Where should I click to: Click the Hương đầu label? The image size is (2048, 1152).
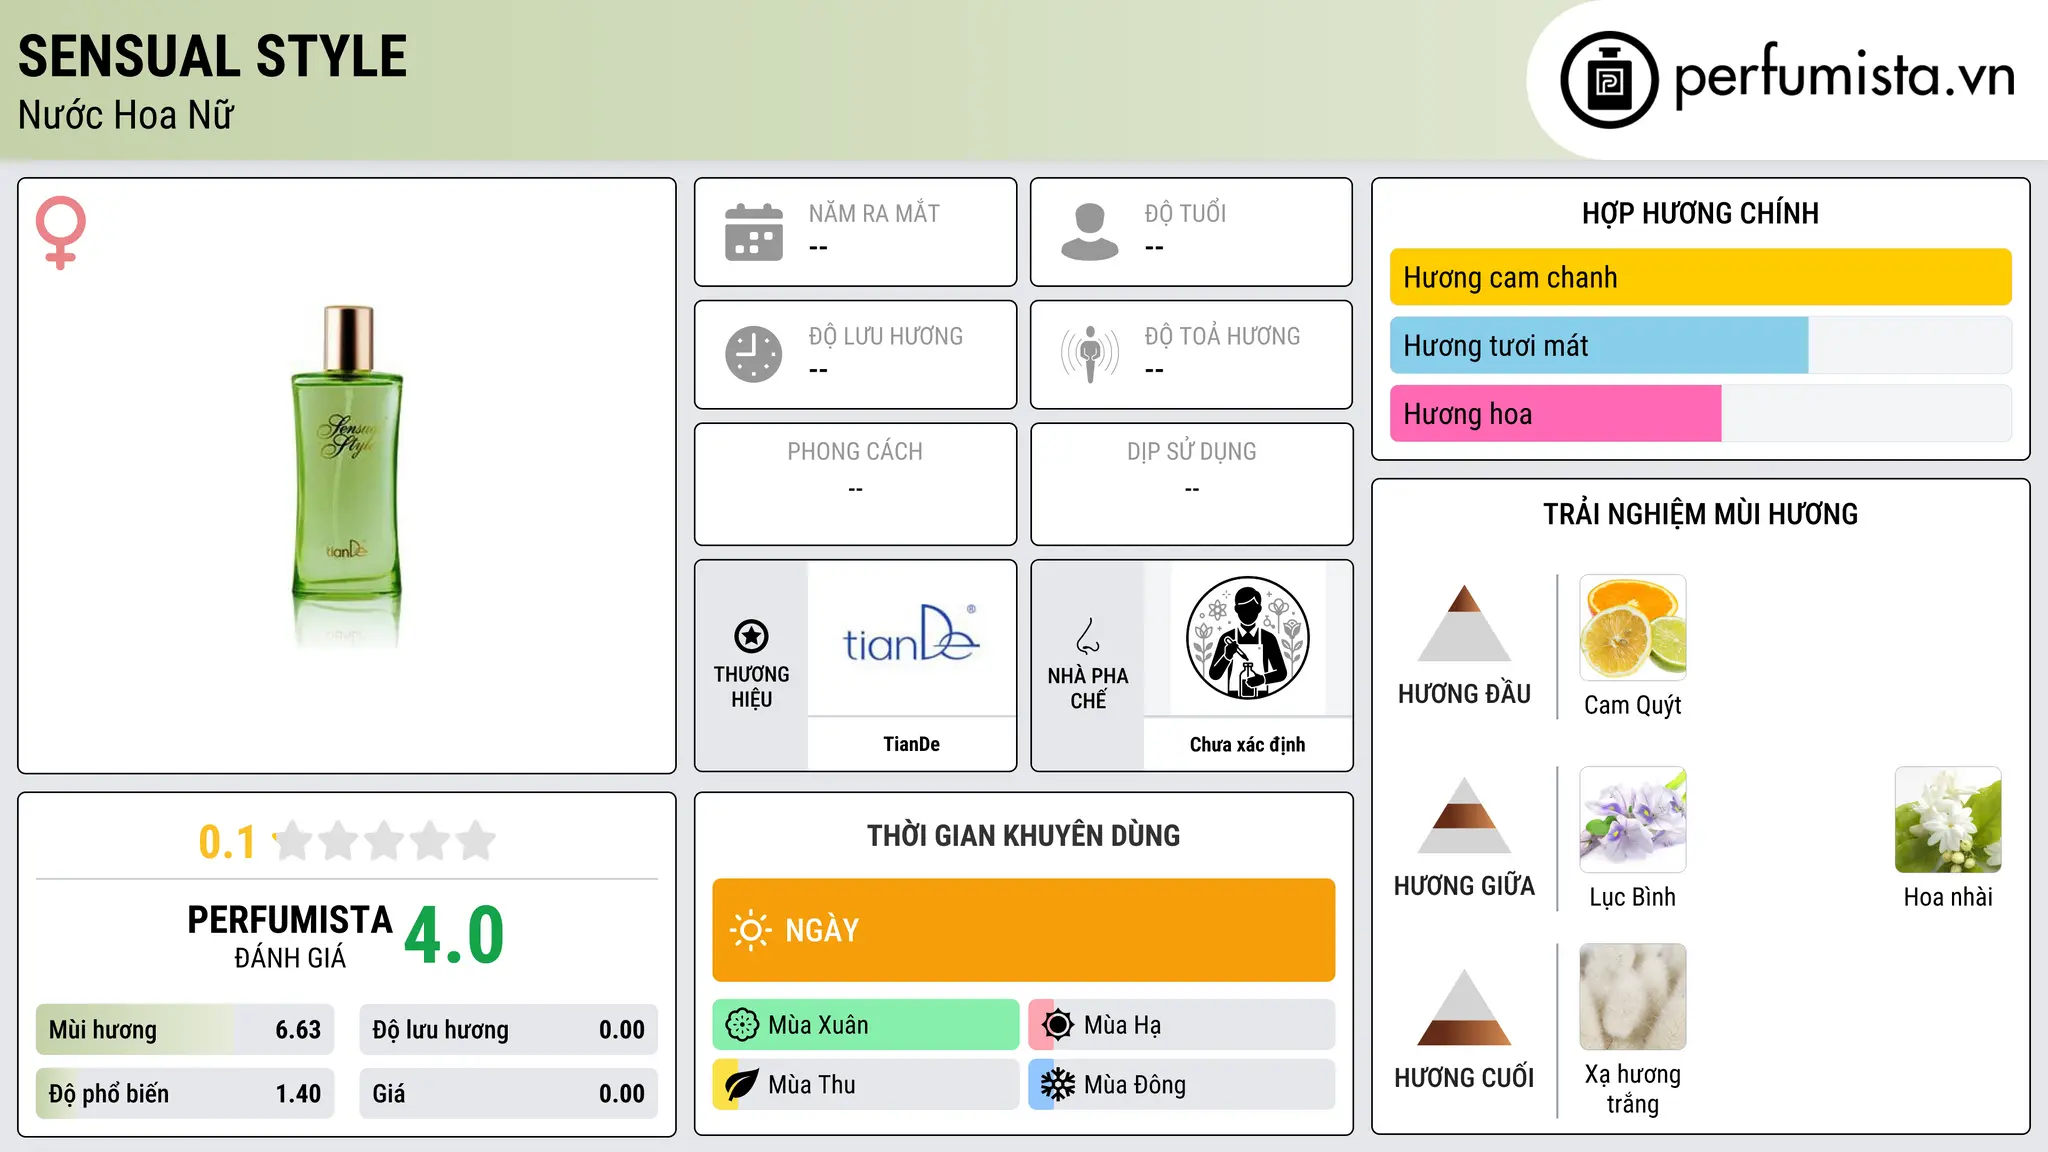(x=1464, y=694)
